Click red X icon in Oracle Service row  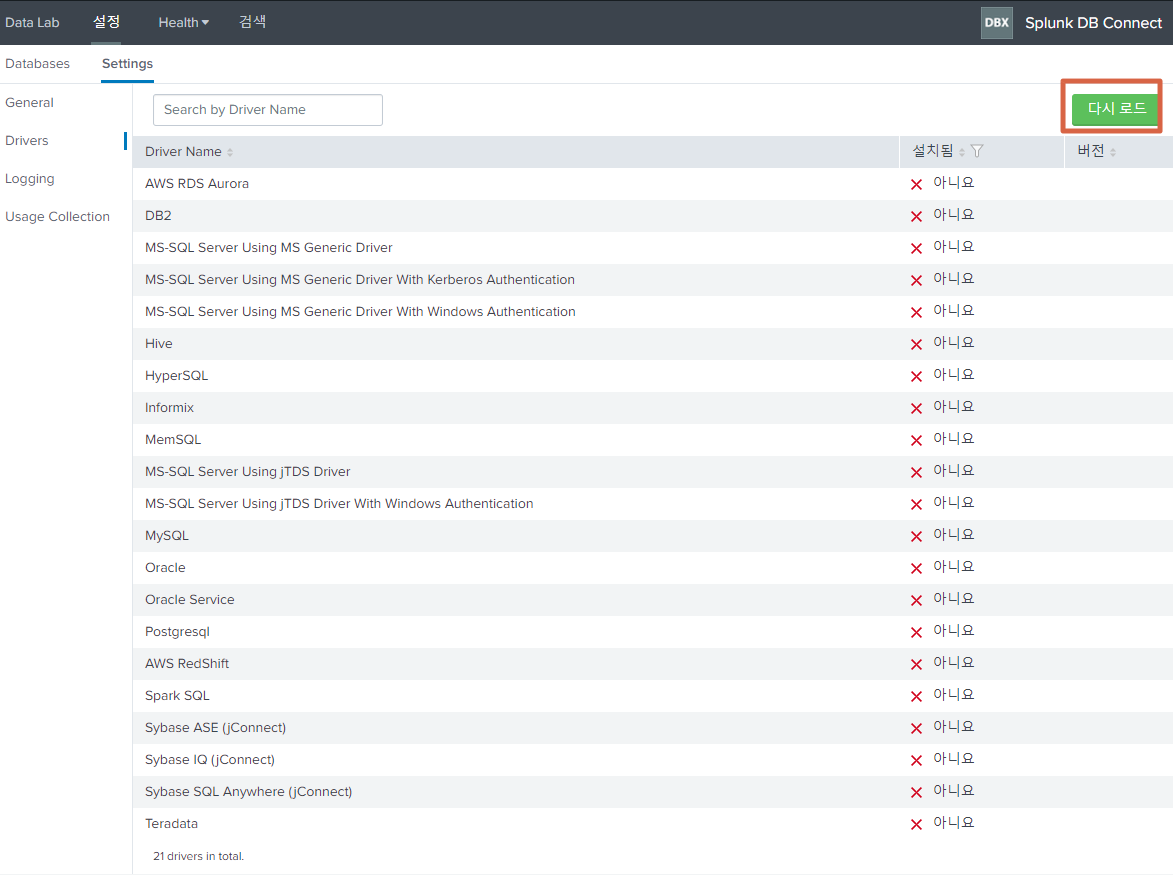pyautogui.click(x=916, y=601)
